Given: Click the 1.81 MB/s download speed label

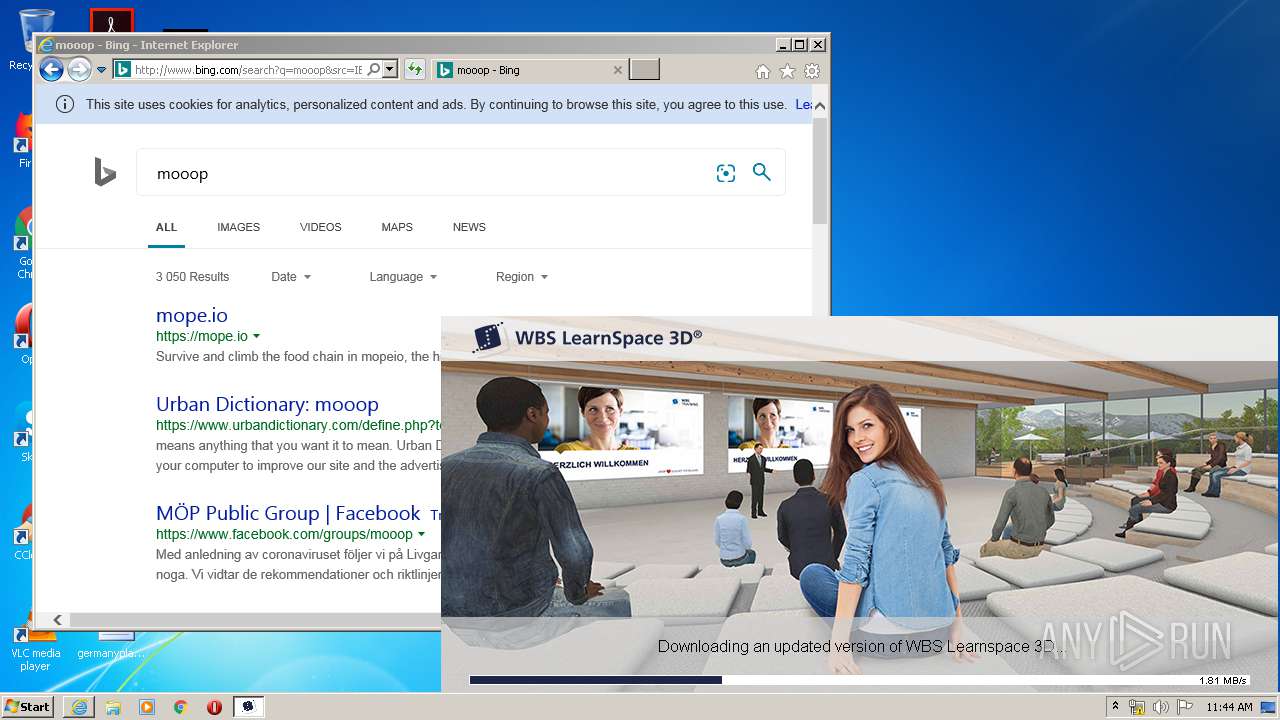Looking at the screenshot, I should 1223,681.
